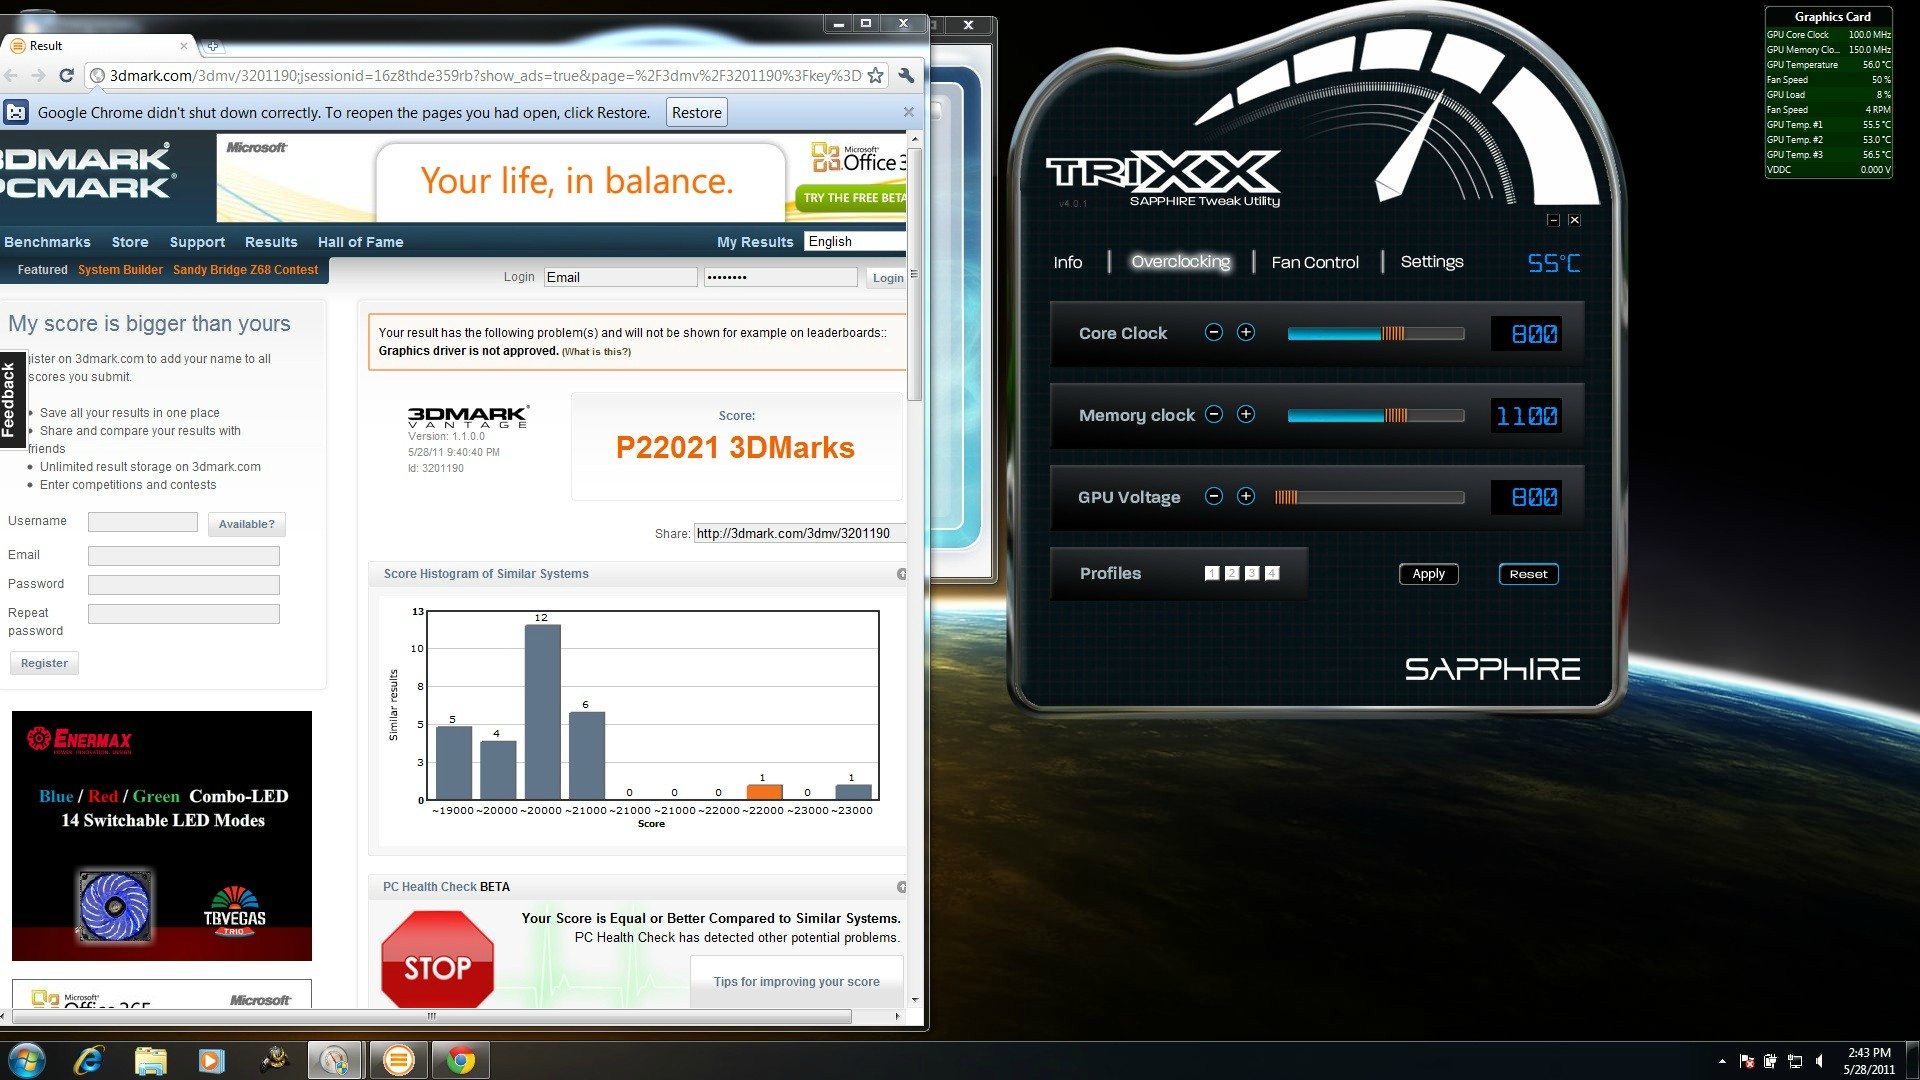Select profile slot 3 in TRIXX
The width and height of the screenshot is (1920, 1080).
[1252, 573]
